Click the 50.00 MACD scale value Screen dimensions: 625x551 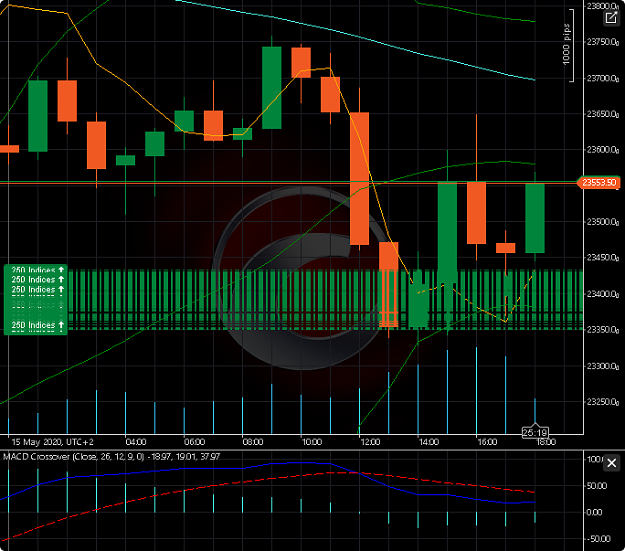(x=597, y=486)
